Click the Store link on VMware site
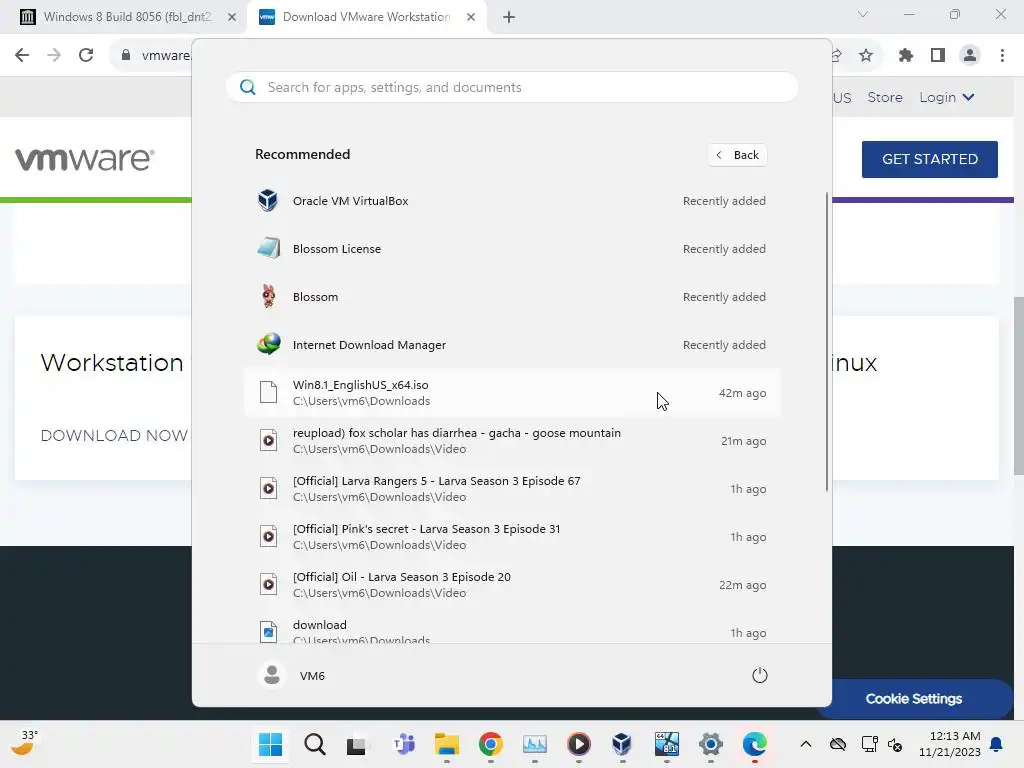1024x768 pixels. coord(885,97)
